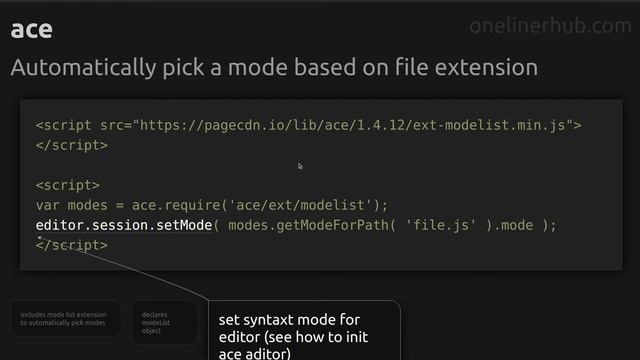Click the final closing "</script>" tag
640x360 pixels.
tap(72, 245)
